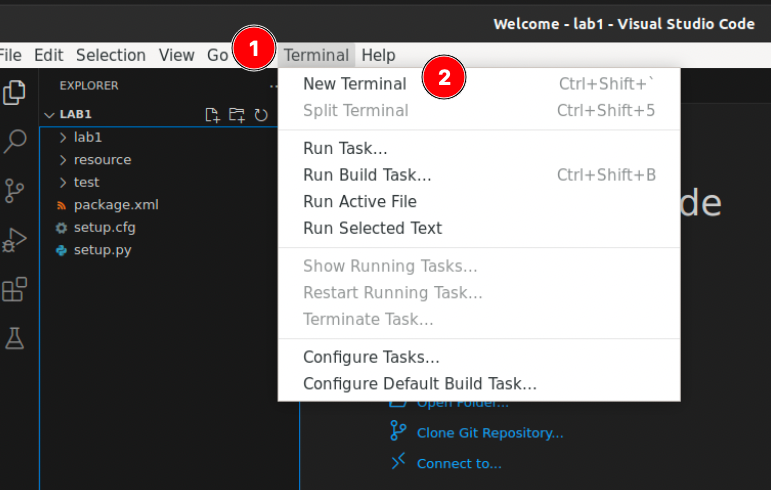Select the resource folder row

pyautogui.click(x=159, y=160)
